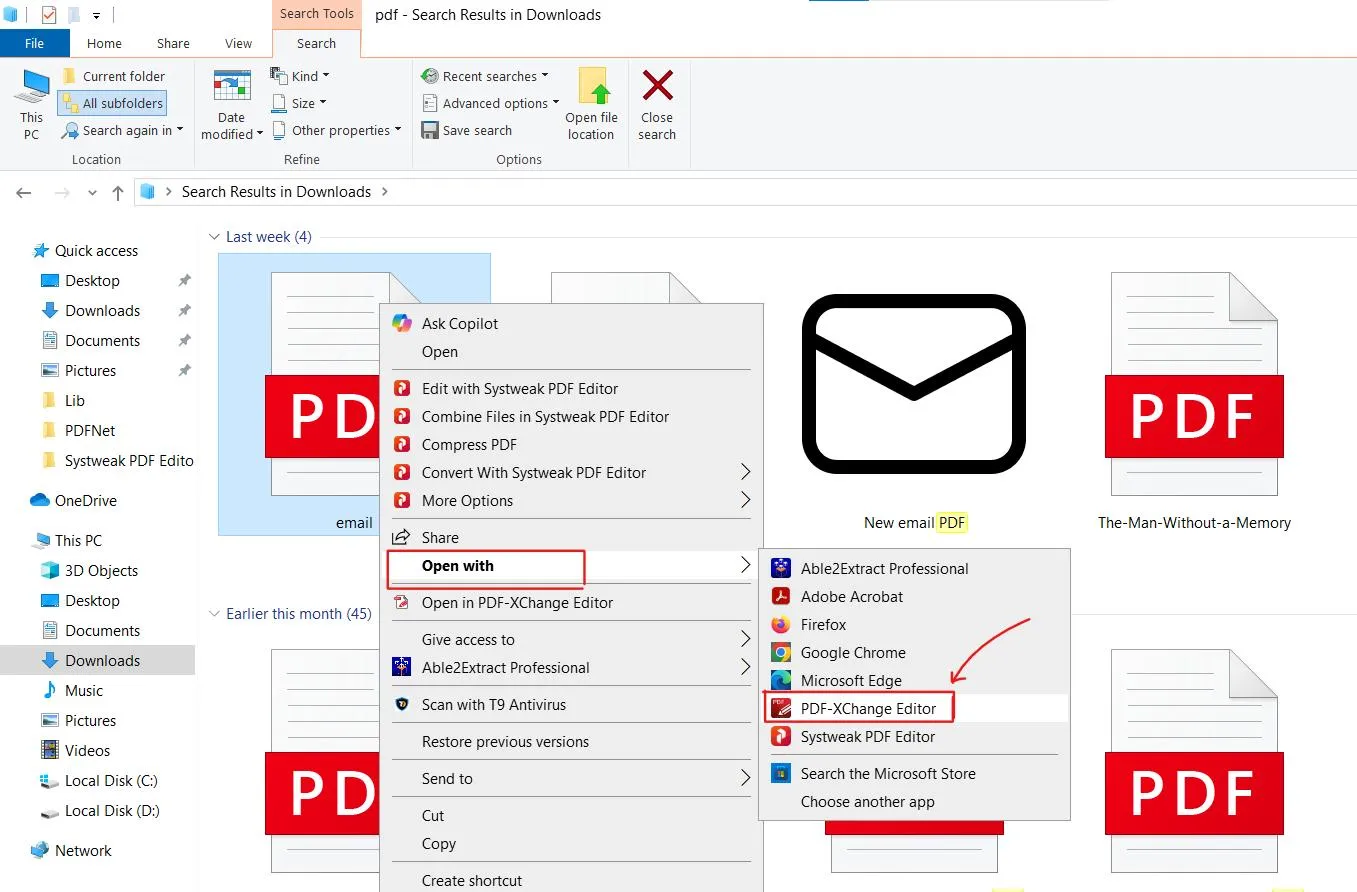Switch to the View ribbon tab
This screenshot has width=1357, height=892.
238,43
